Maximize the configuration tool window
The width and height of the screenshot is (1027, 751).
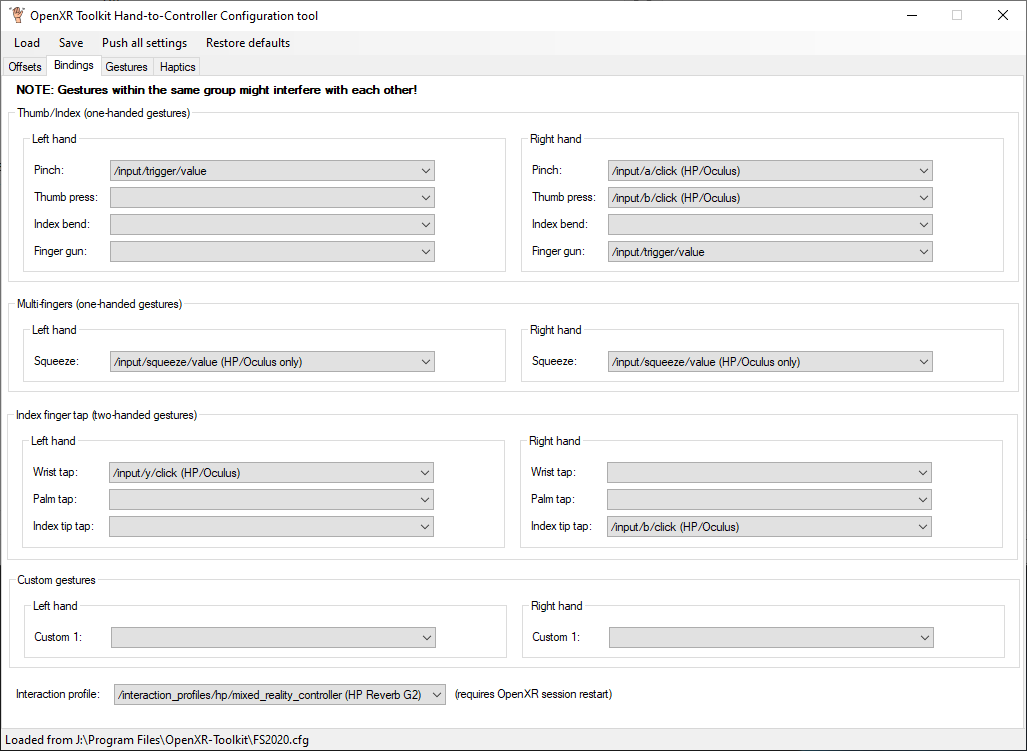point(956,15)
